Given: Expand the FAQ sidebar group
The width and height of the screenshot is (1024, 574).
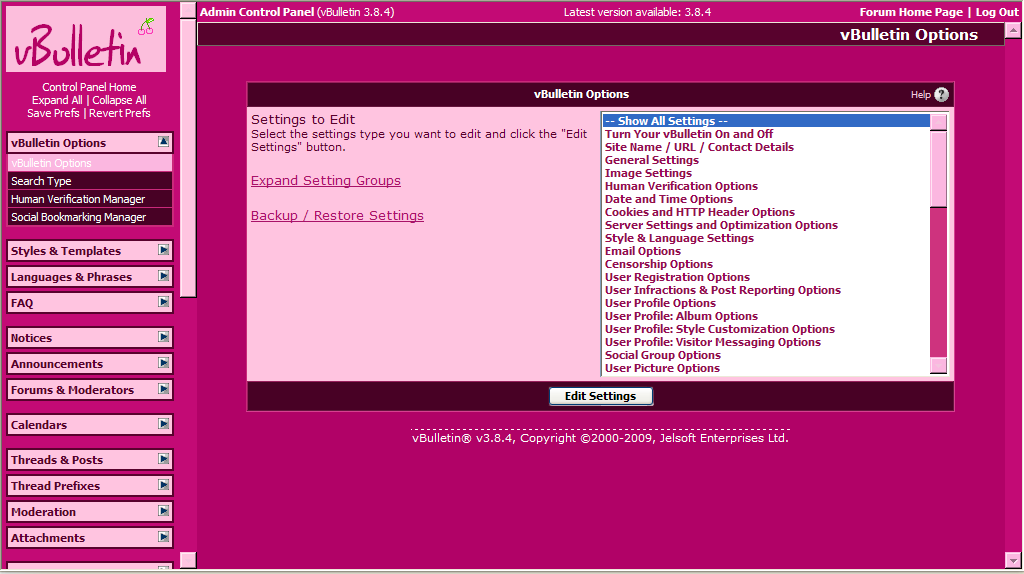Looking at the screenshot, I should [163, 302].
